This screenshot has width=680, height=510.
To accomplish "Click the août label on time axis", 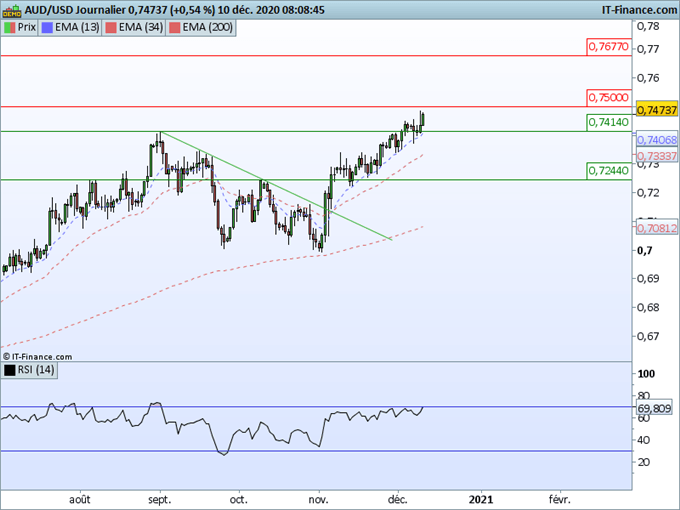I will pos(80,500).
